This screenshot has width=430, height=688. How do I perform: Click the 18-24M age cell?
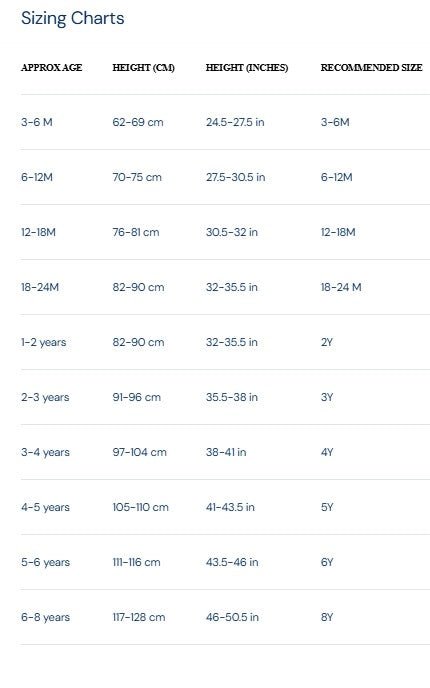pos(40,287)
